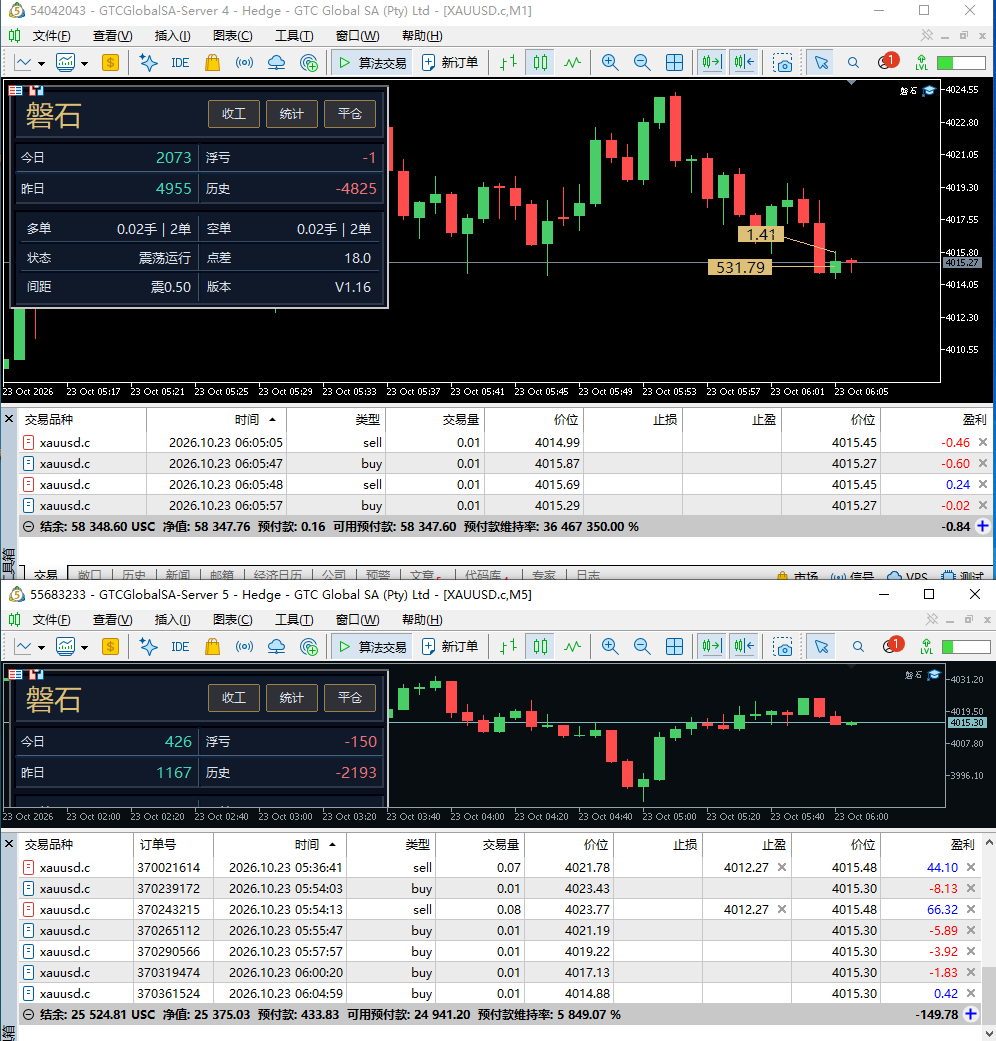Click the zoom out magnifier in the top window

[642, 63]
